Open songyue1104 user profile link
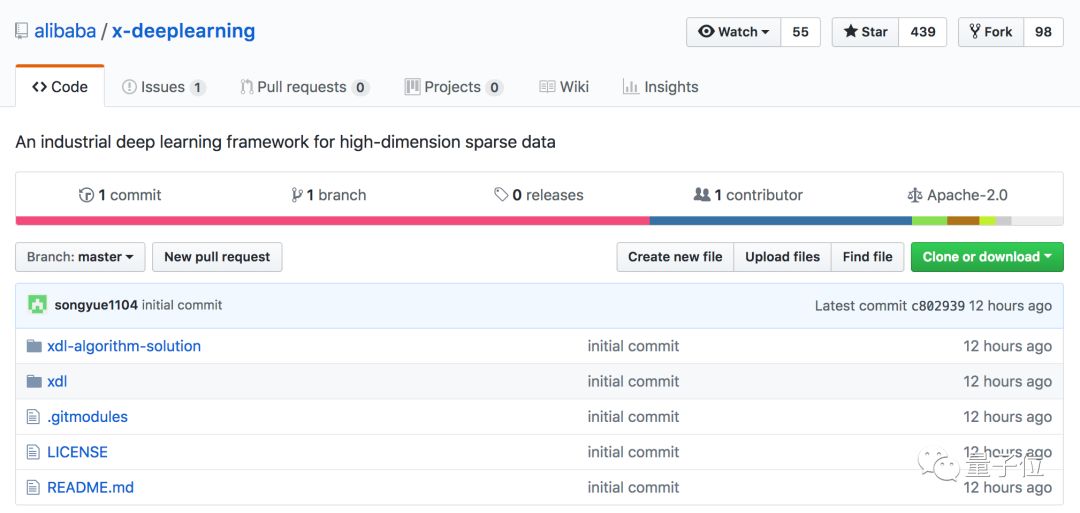Image resolution: width=1080 pixels, height=513 pixels. coord(96,305)
